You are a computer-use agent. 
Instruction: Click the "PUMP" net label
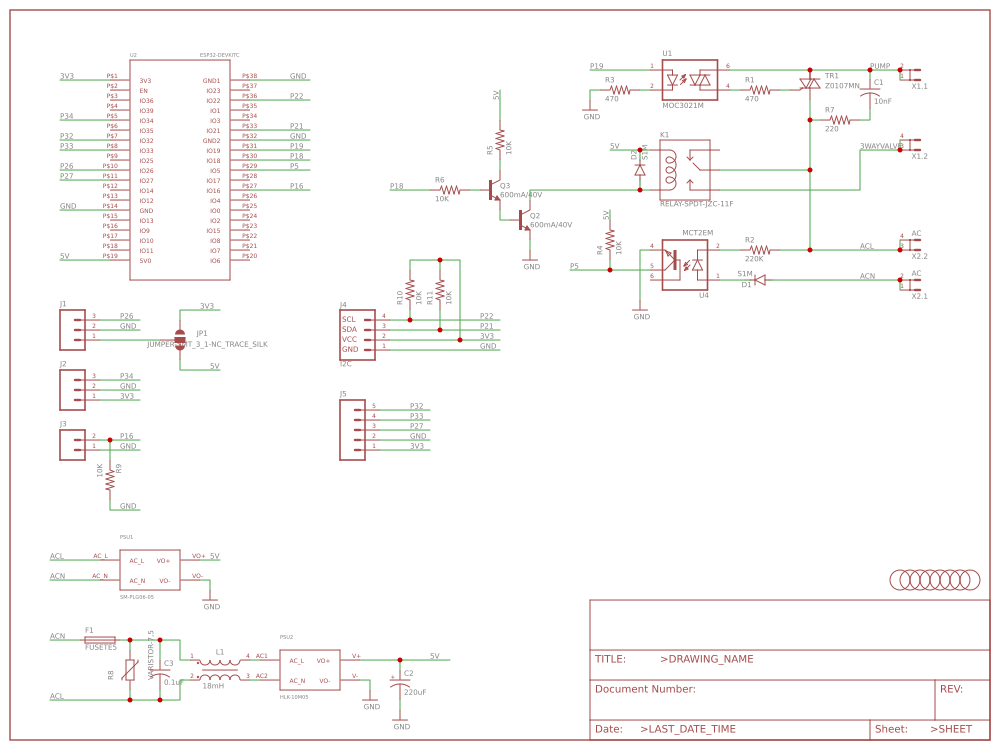coord(880,66)
